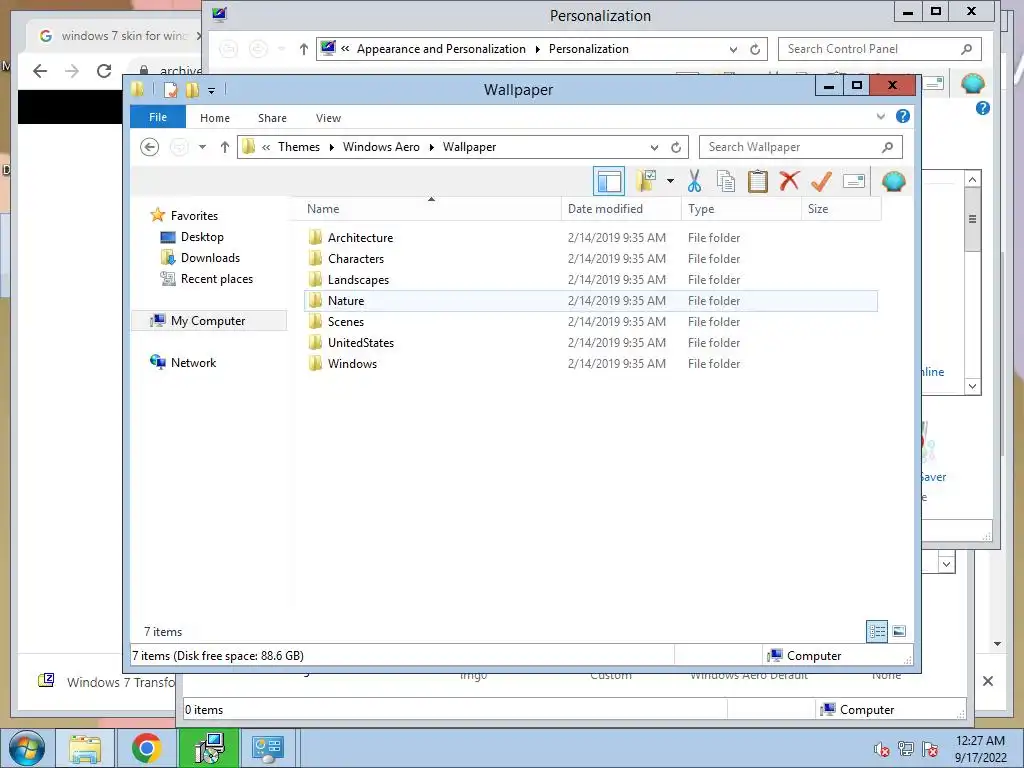
Task: Click the volume muted tray icon
Action: point(882,749)
